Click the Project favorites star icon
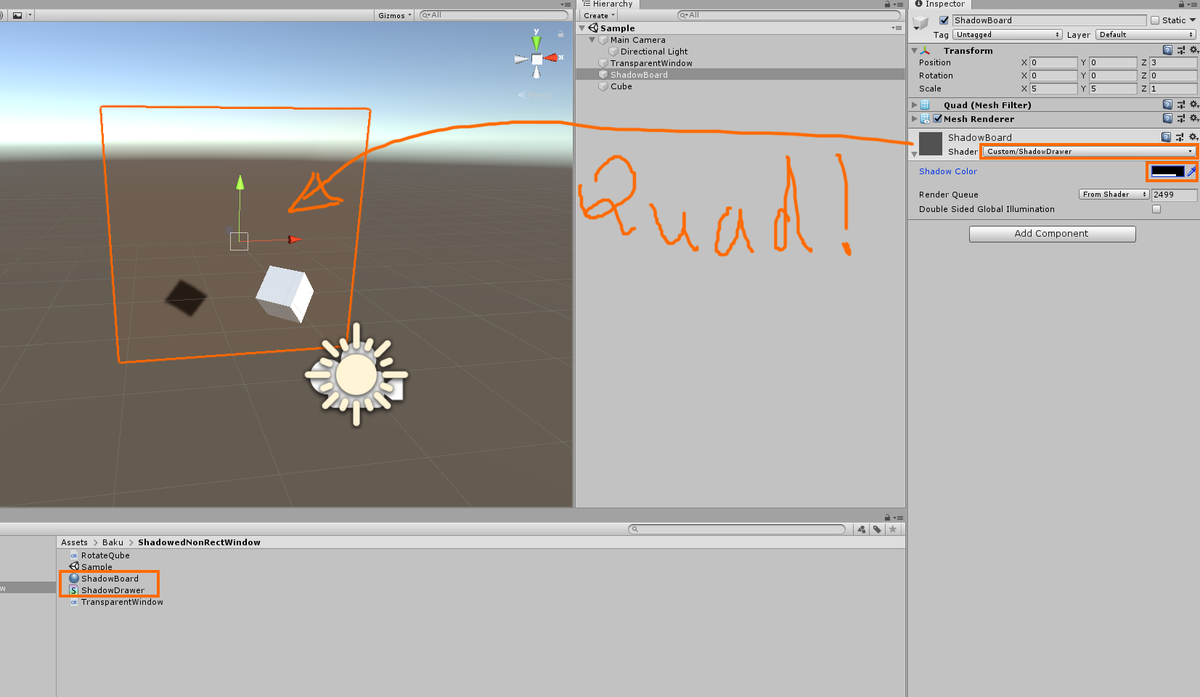1200x697 pixels. 893,529
